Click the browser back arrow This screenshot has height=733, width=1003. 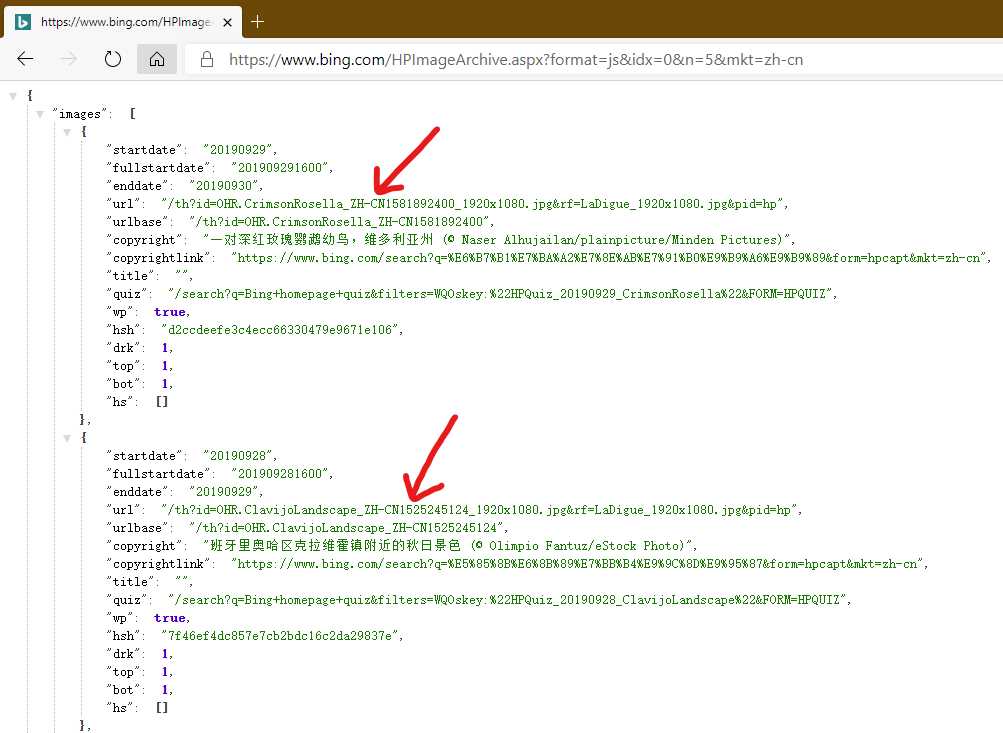click(25, 59)
